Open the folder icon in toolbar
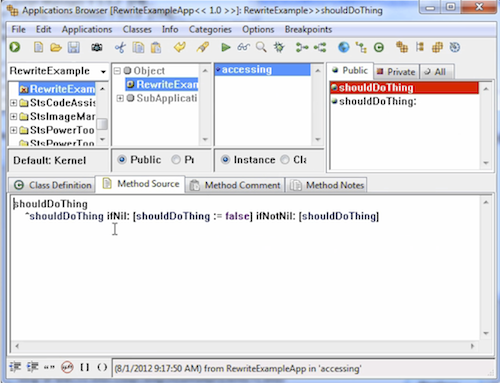The width and height of the screenshot is (500, 383). tap(56, 47)
